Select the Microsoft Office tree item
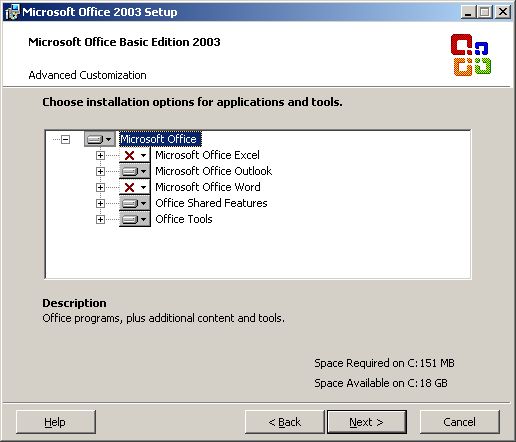 160,139
